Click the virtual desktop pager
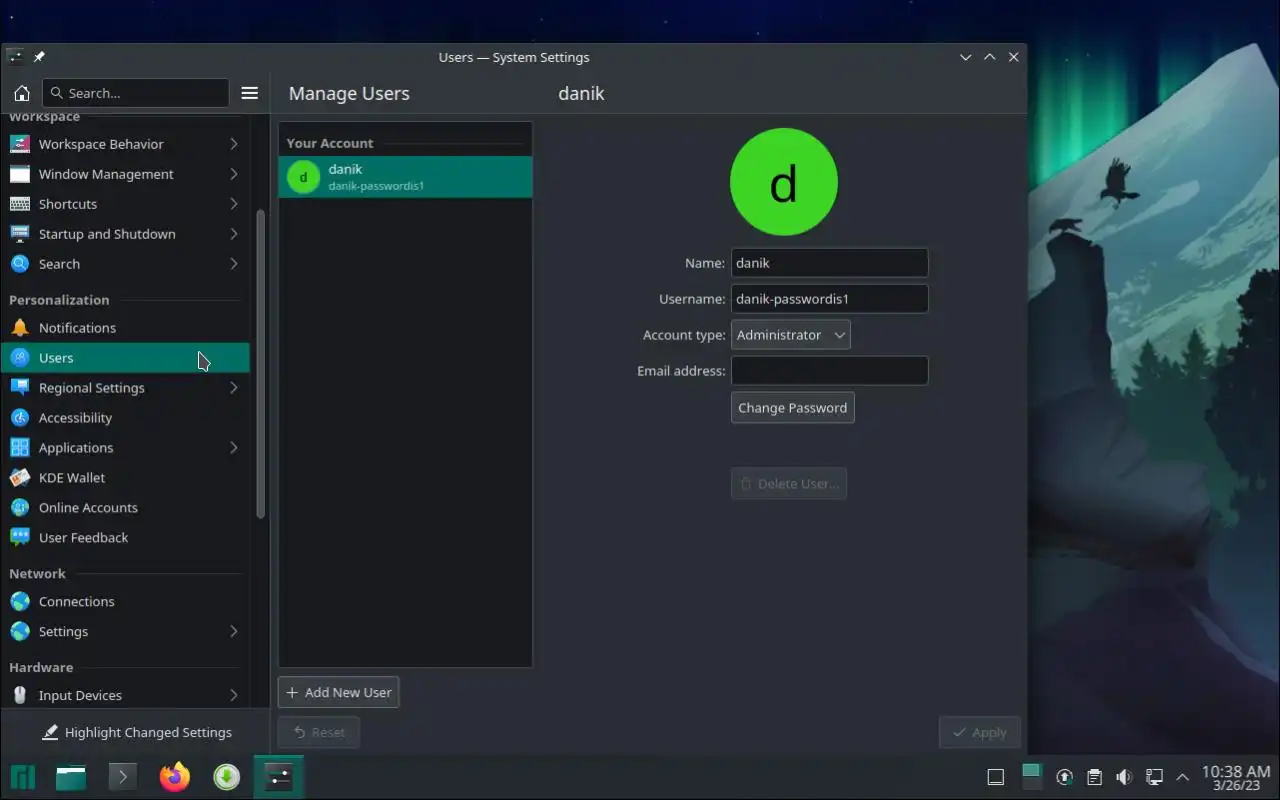 pyautogui.click(x=1031, y=777)
